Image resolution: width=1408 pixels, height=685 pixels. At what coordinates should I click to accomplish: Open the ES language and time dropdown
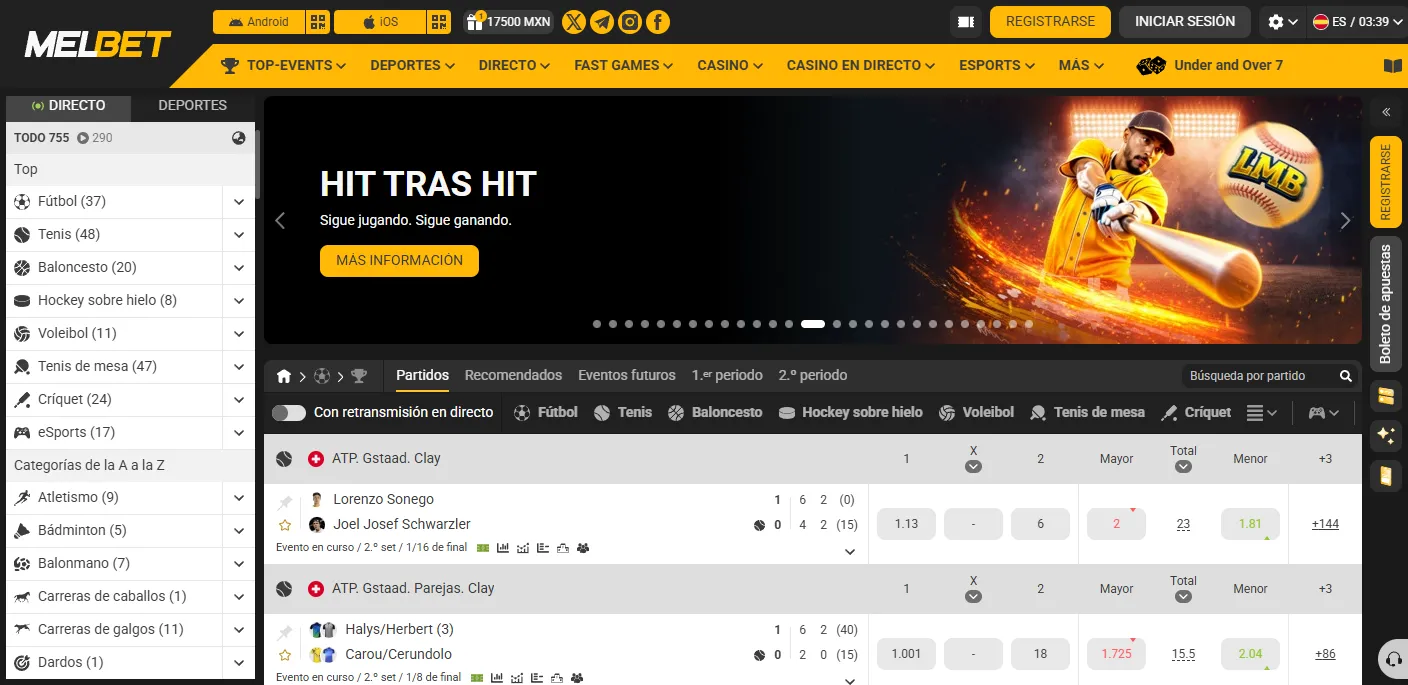1357,21
